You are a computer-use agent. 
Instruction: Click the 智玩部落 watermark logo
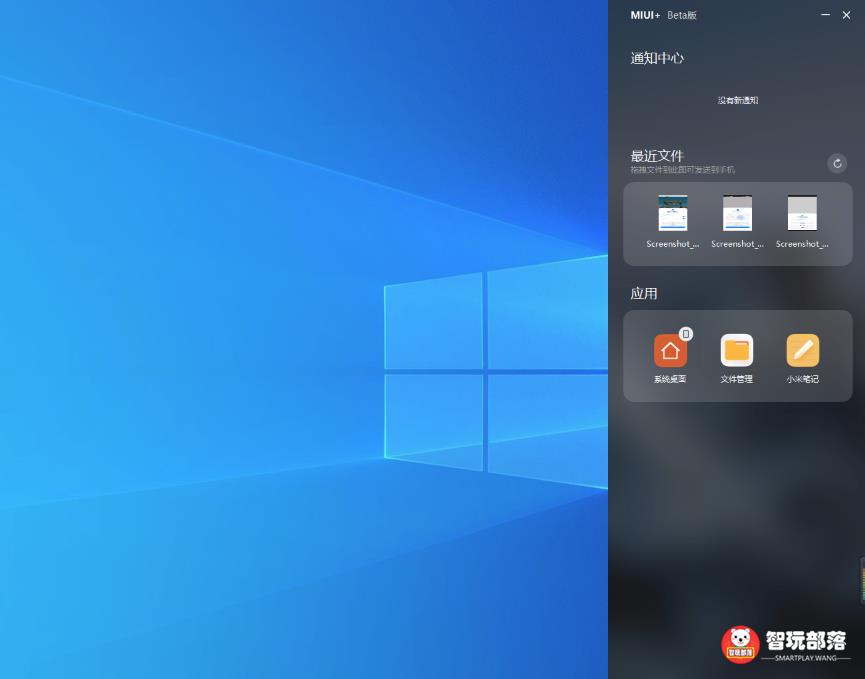785,644
